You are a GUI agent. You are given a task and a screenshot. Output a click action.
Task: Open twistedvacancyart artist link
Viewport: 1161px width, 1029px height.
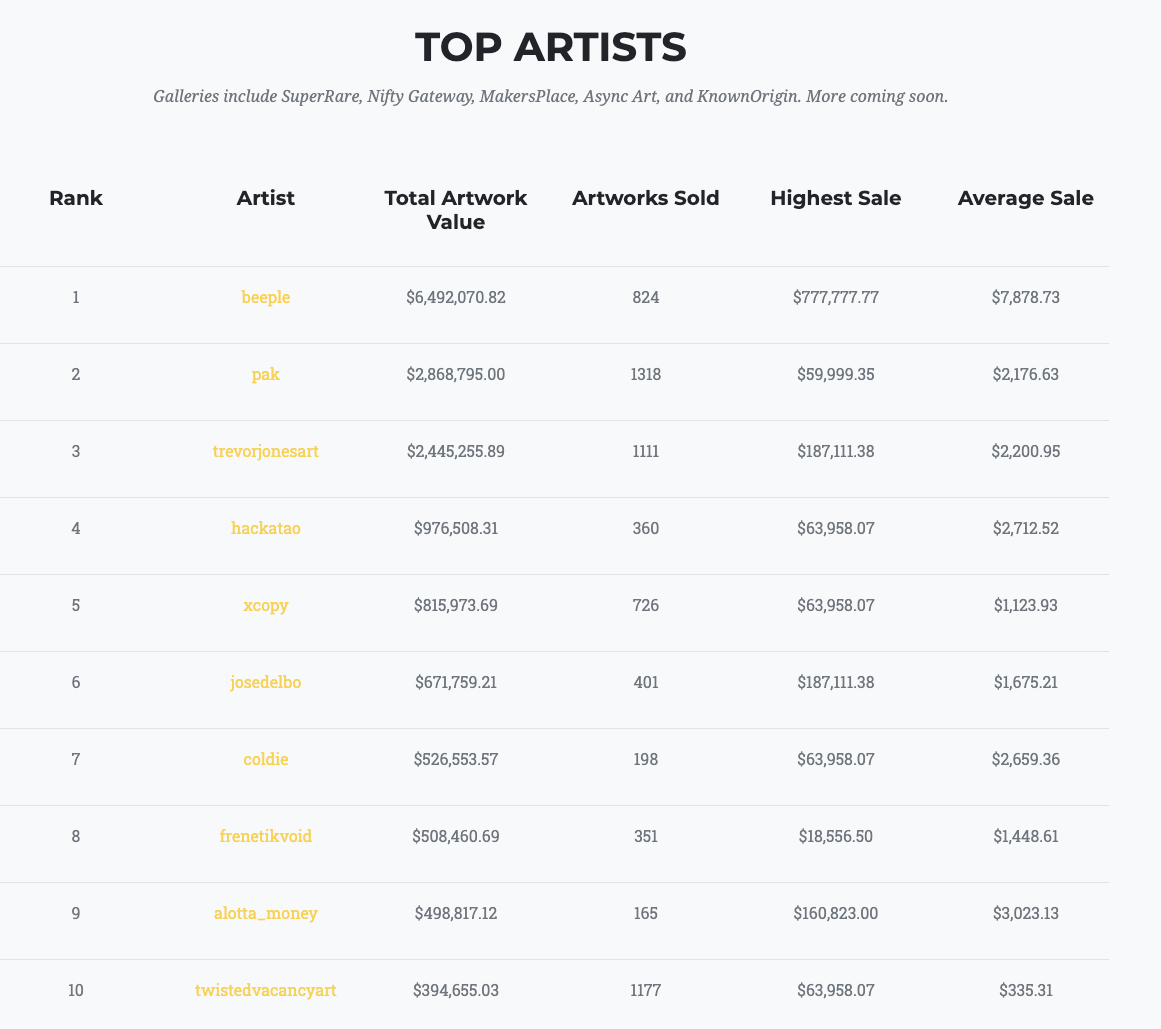click(x=265, y=990)
